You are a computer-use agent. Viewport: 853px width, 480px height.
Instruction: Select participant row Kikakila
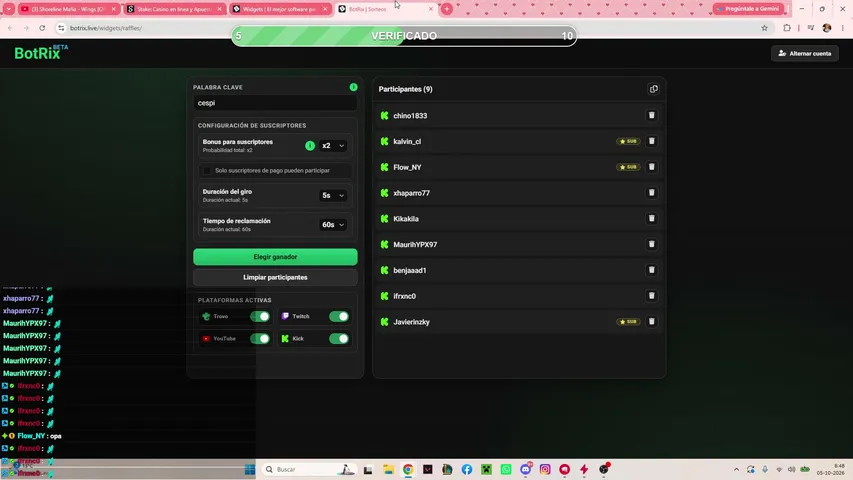pos(520,219)
